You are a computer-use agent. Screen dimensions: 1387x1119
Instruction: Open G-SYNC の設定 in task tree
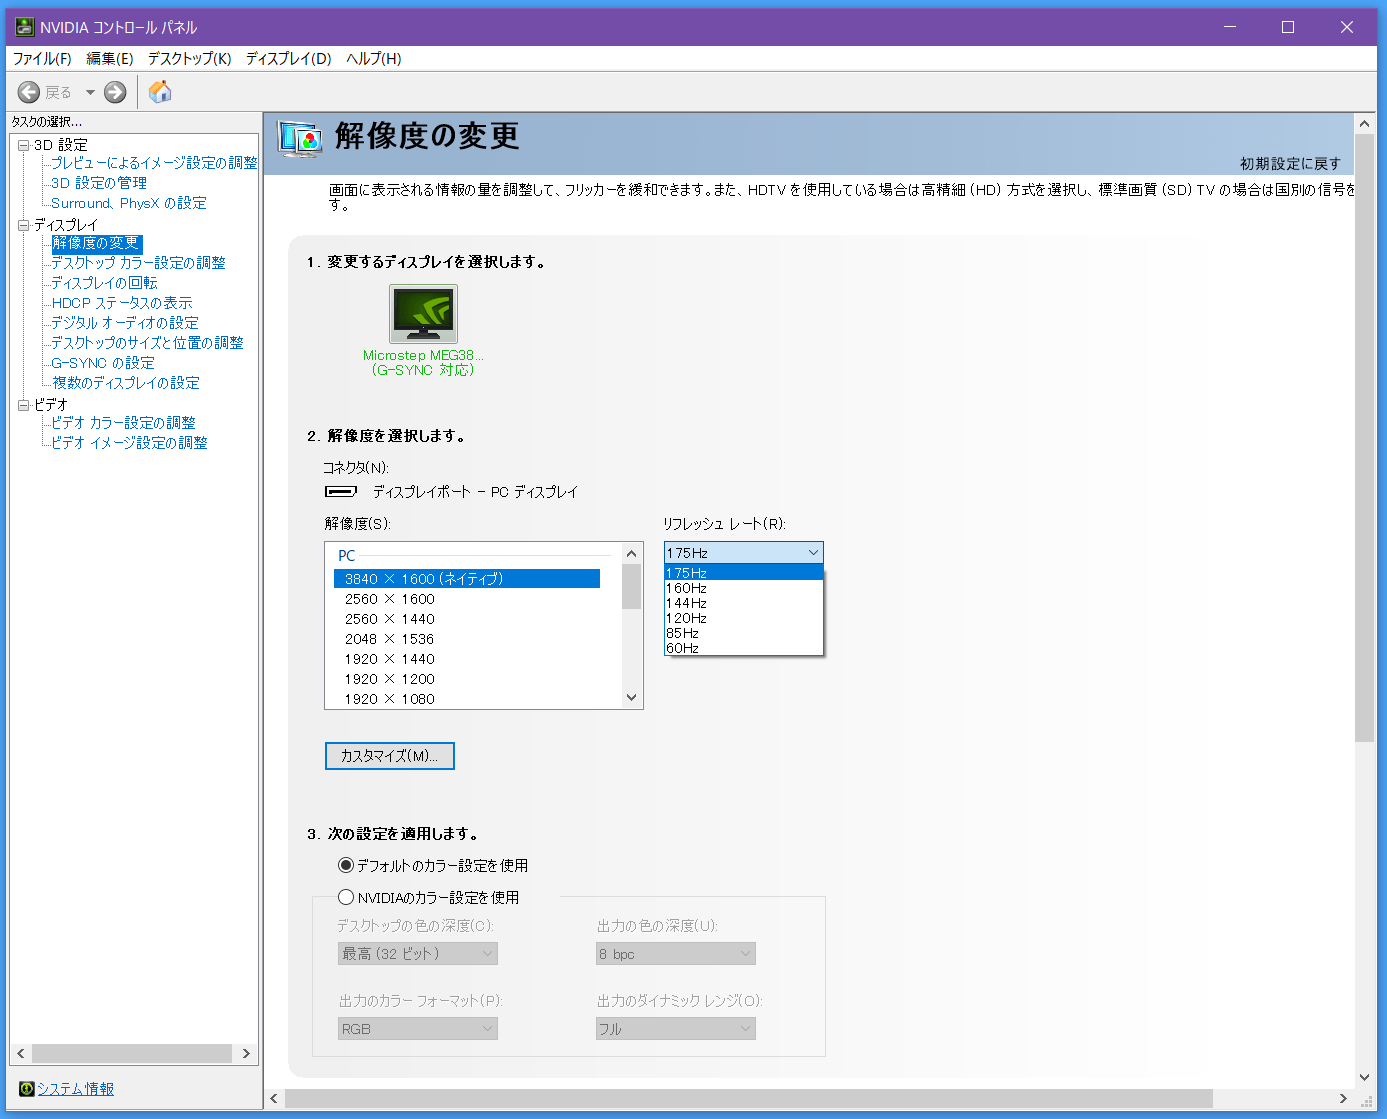103,363
